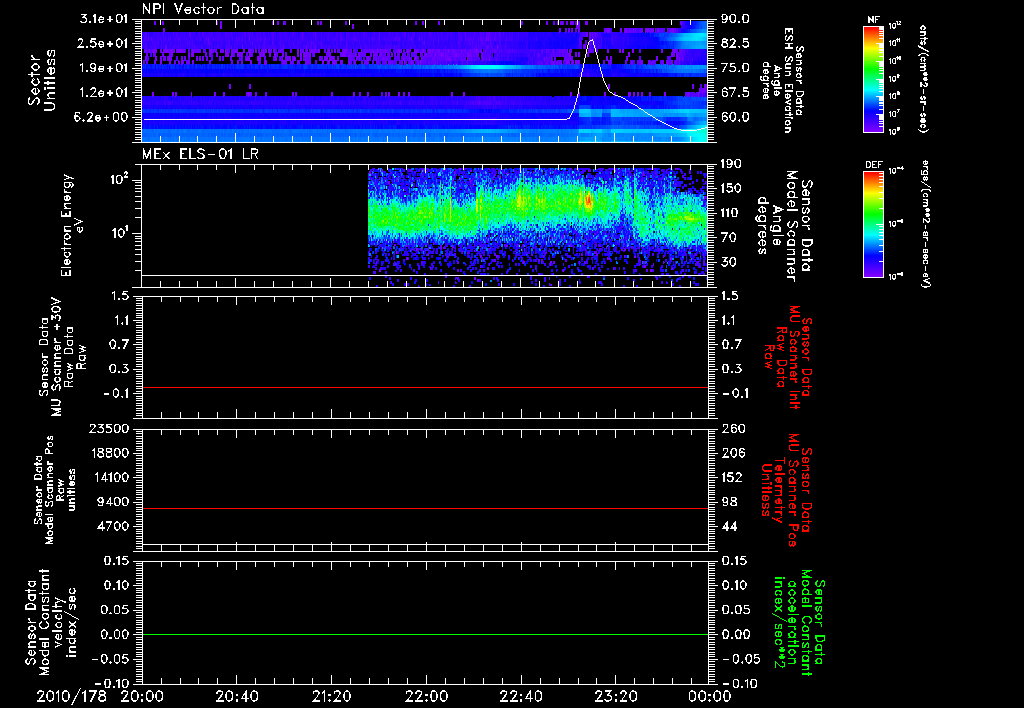This screenshot has width=1024, height=708.
Task: Click the "20:40" time tick label
Action: [x=236, y=696]
